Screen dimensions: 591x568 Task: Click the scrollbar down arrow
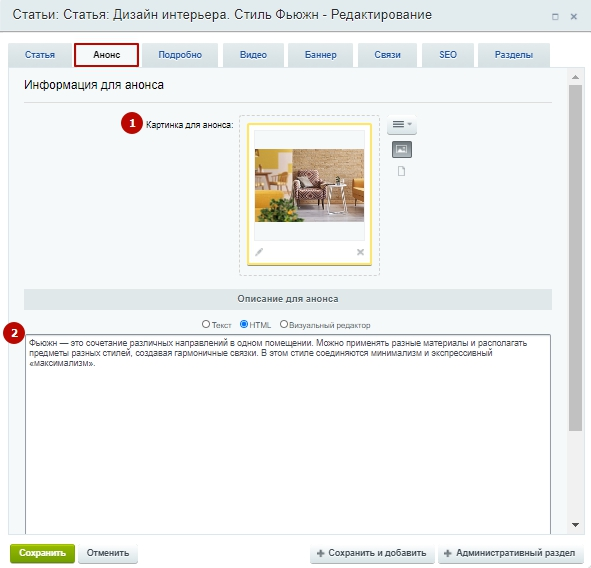(x=575, y=525)
